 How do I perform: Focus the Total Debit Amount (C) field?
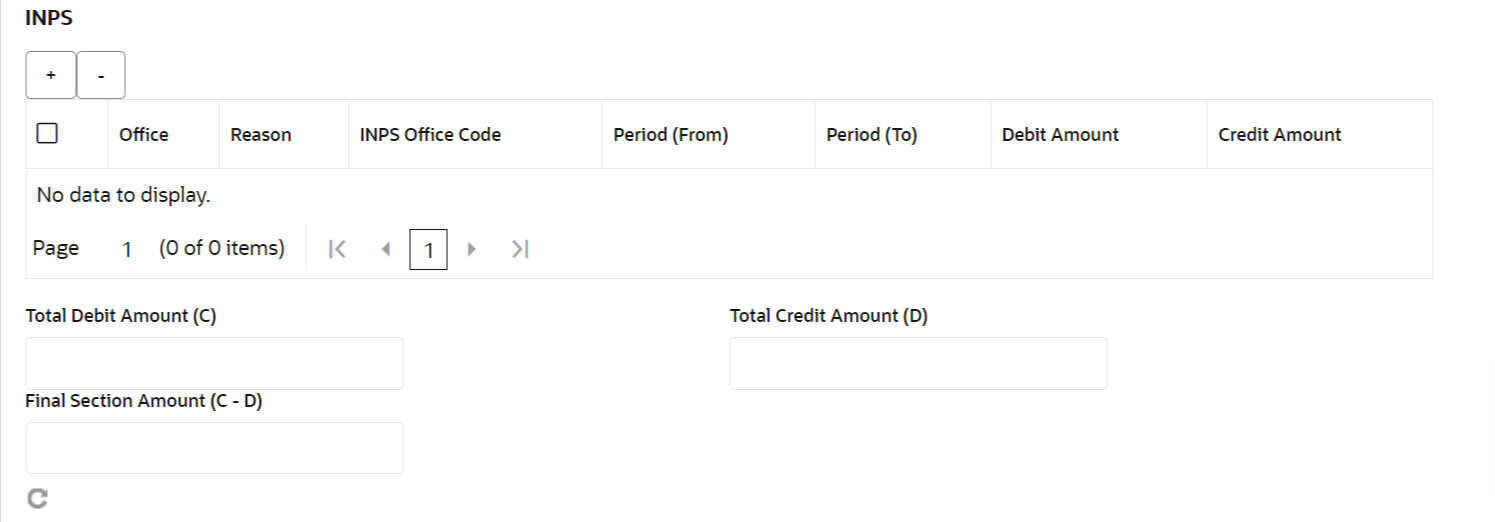pos(214,363)
